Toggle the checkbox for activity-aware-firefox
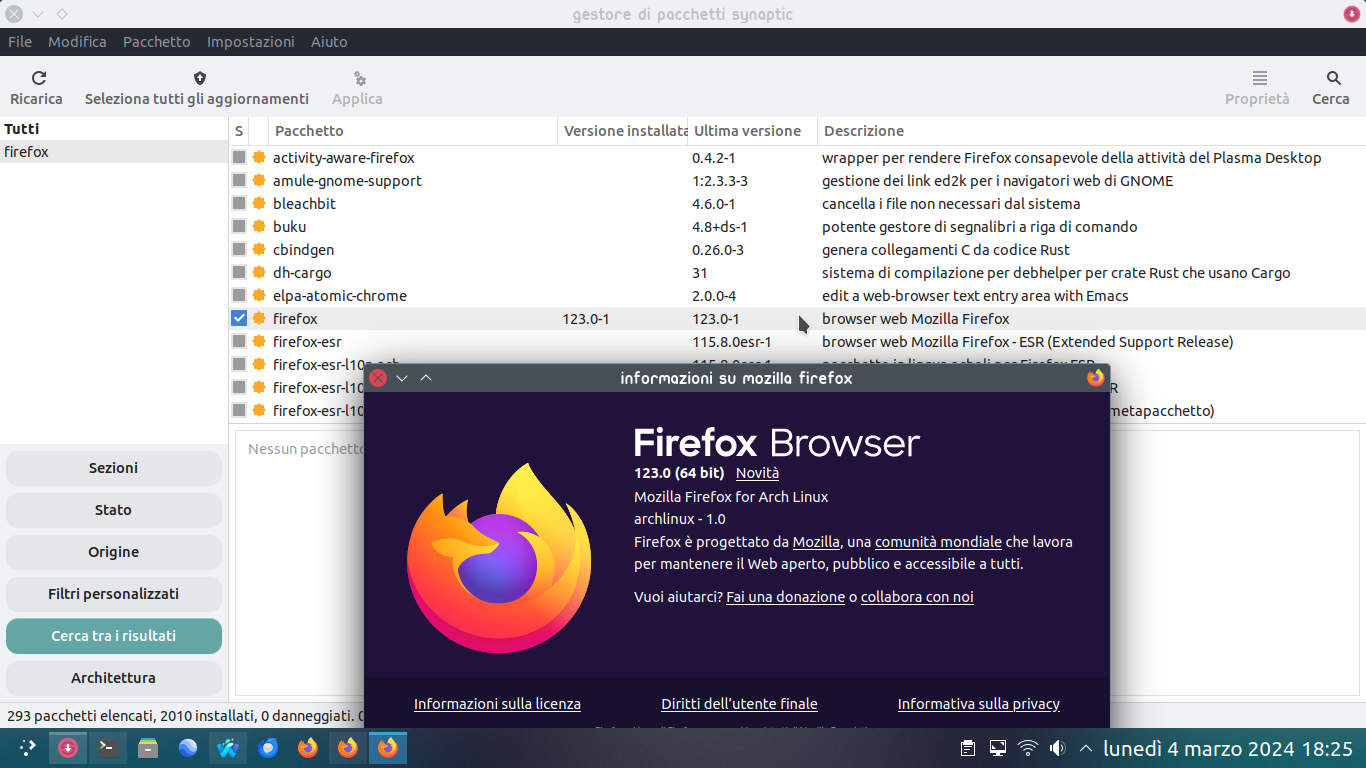This screenshot has height=768, width=1366. pos(239,158)
